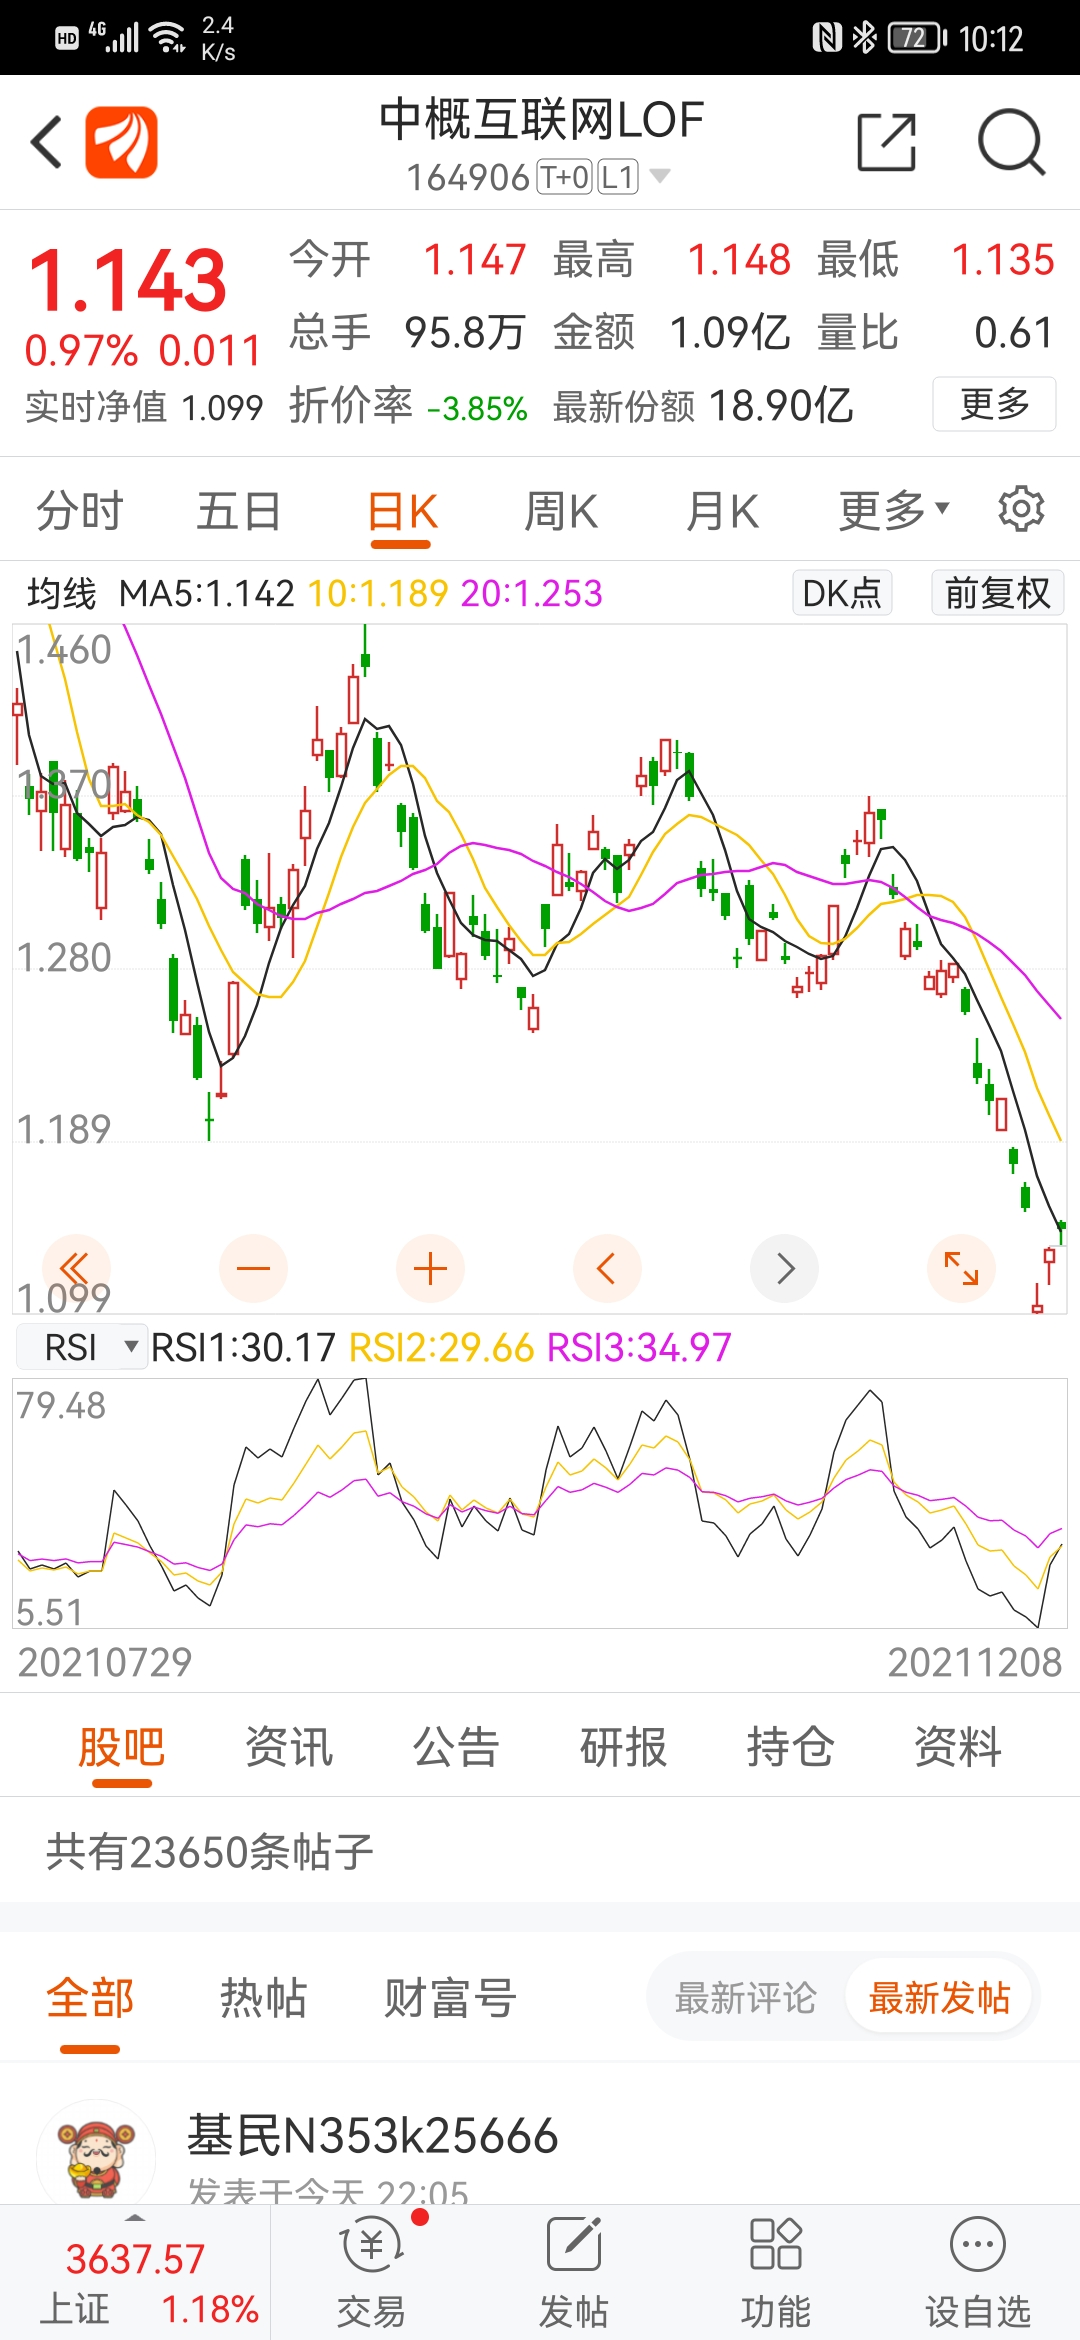The width and height of the screenshot is (1080, 2340).
Task: Tap 更多 button for more quote data
Action: [994, 404]
